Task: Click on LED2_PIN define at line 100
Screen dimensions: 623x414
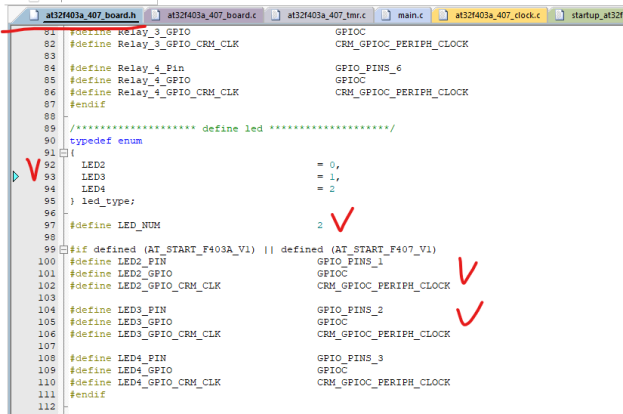Action: click(131, 261)
